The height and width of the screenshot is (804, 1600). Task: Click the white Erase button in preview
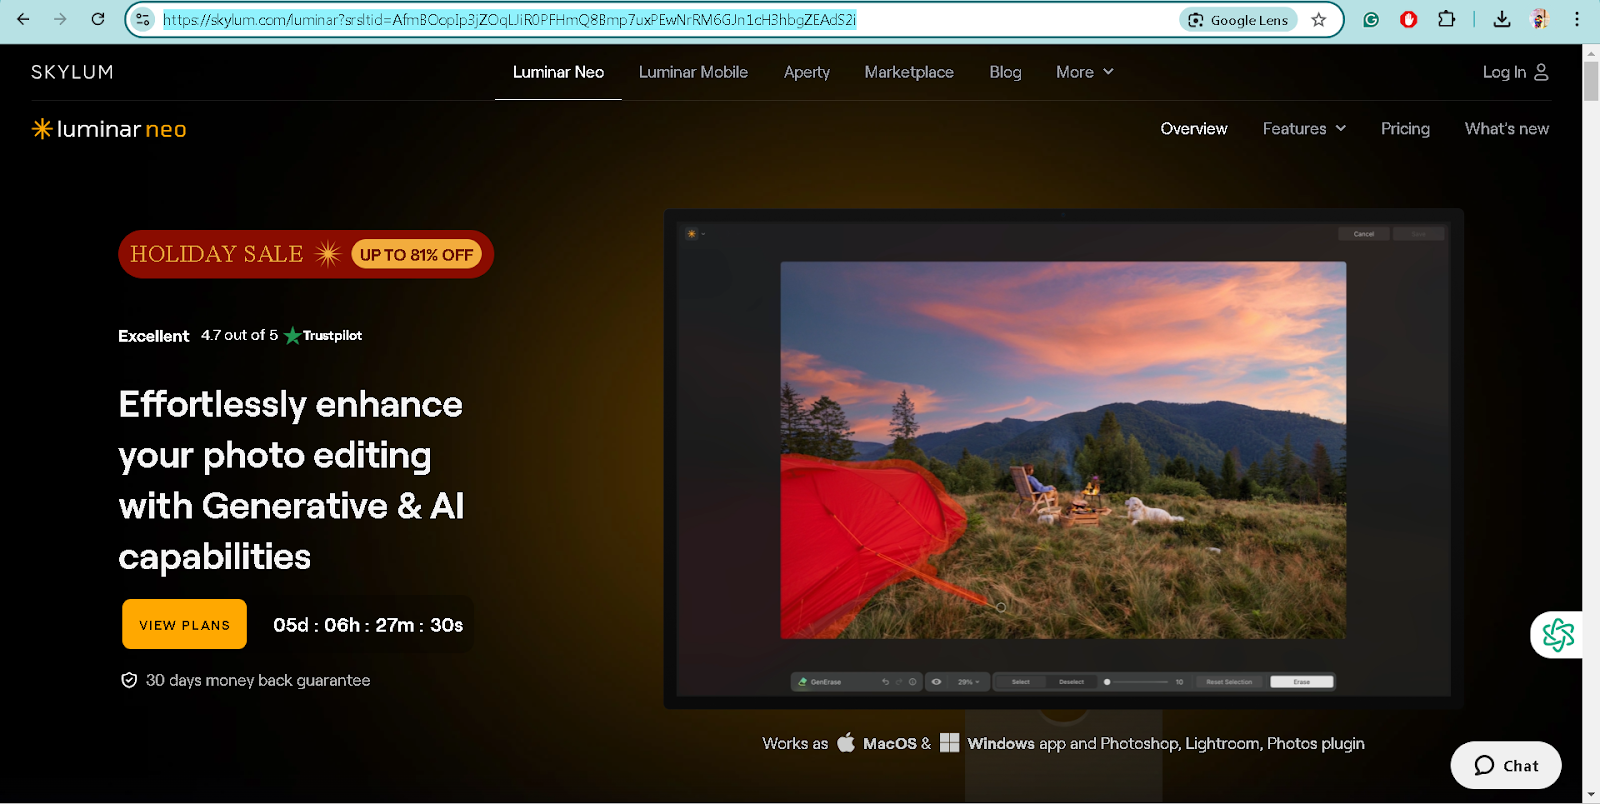[1301, 682]
